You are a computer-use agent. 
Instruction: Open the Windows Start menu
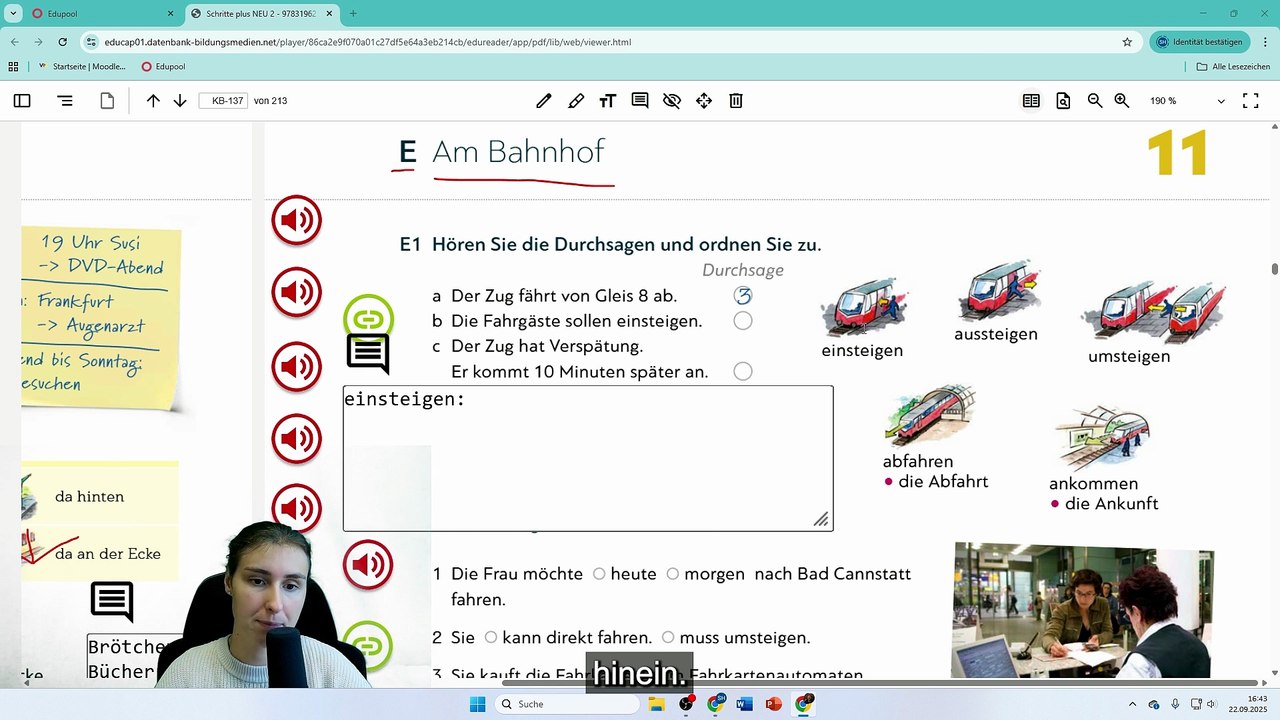tap(478, 704)
